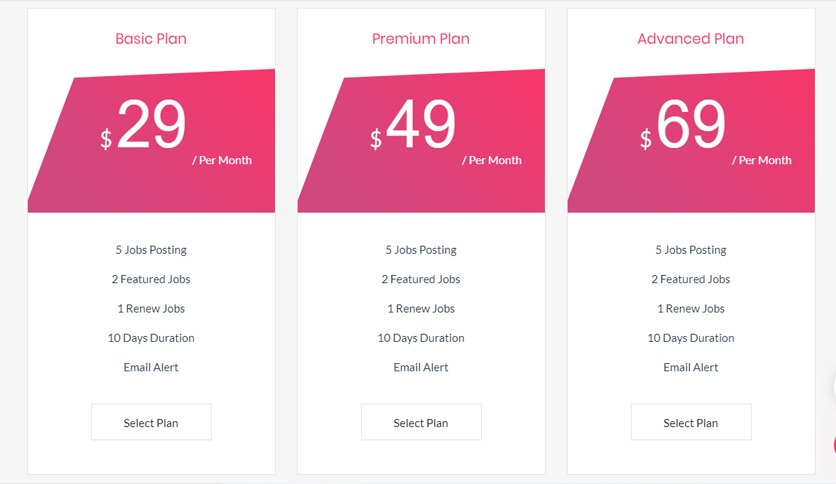Click the pink circle icon at right edge
Screen dimensions: 836x484
click(x=833, y=445)
